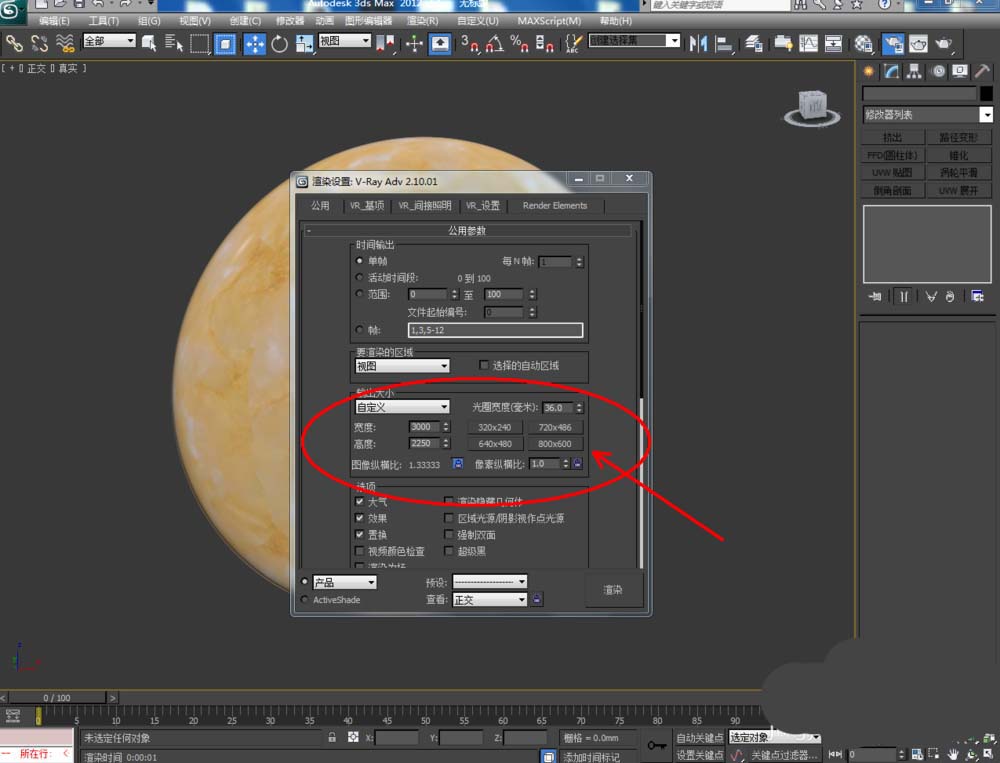Expand the 要渲染的区域 视图 dropdown

coord(403,366)
